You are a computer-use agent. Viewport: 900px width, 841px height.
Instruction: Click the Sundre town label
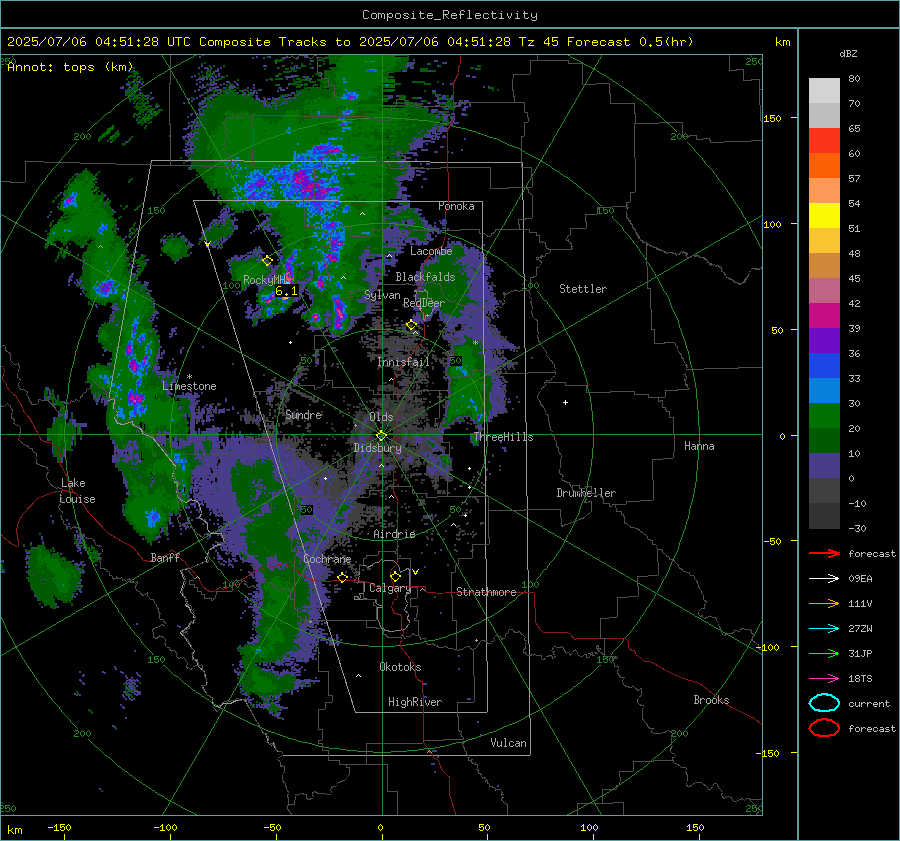(x=304, y=415)
